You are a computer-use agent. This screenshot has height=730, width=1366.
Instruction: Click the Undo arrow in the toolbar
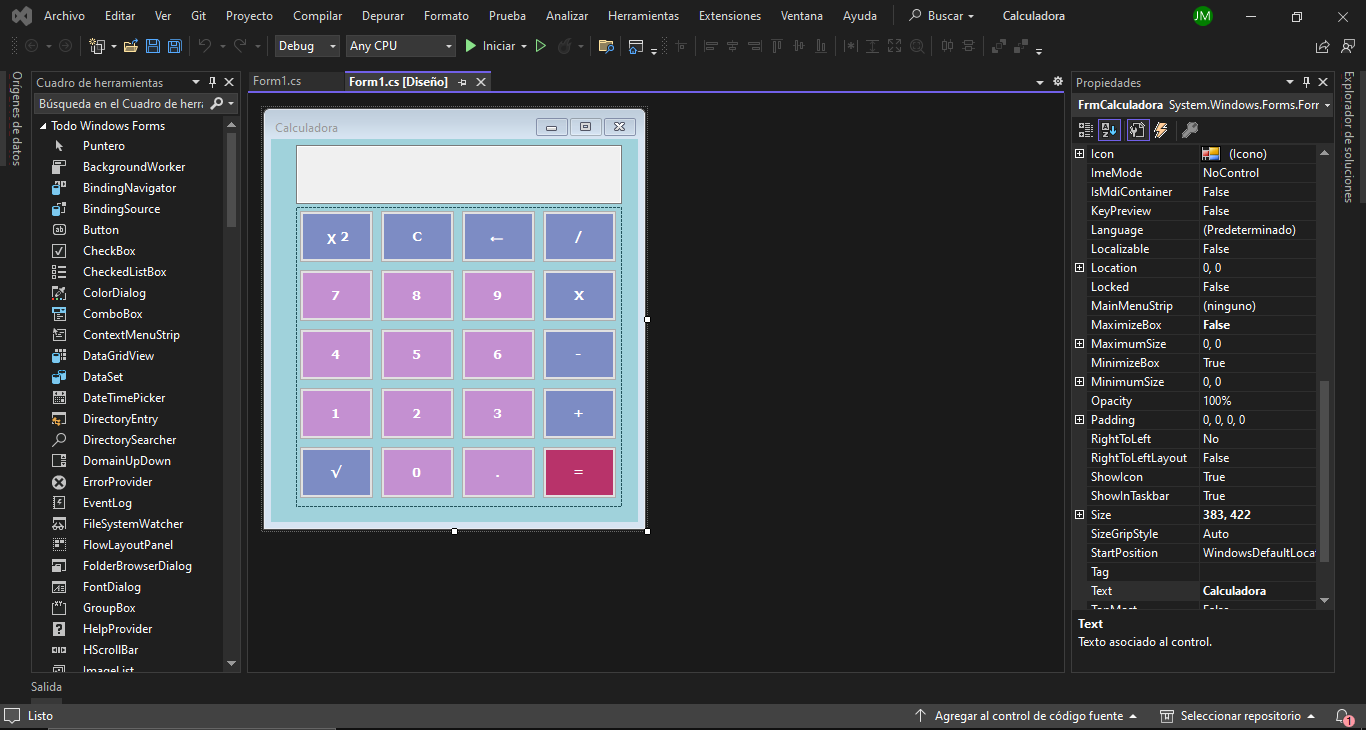205,46
